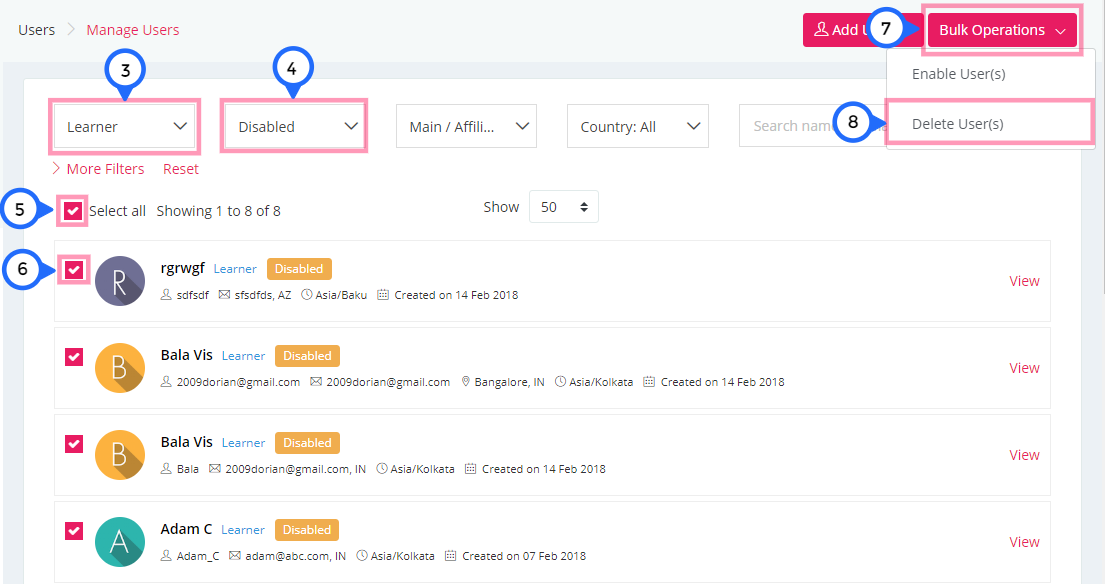Change the Show 50 entries selector
This screenshot has height=584, width=1105.
[x=564, y=206]
